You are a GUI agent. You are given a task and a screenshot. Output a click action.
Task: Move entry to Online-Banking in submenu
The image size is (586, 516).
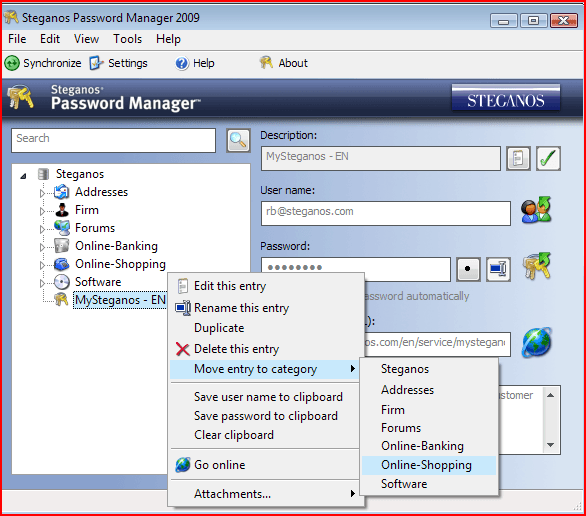pyautogui.click(x=429, y=446)
